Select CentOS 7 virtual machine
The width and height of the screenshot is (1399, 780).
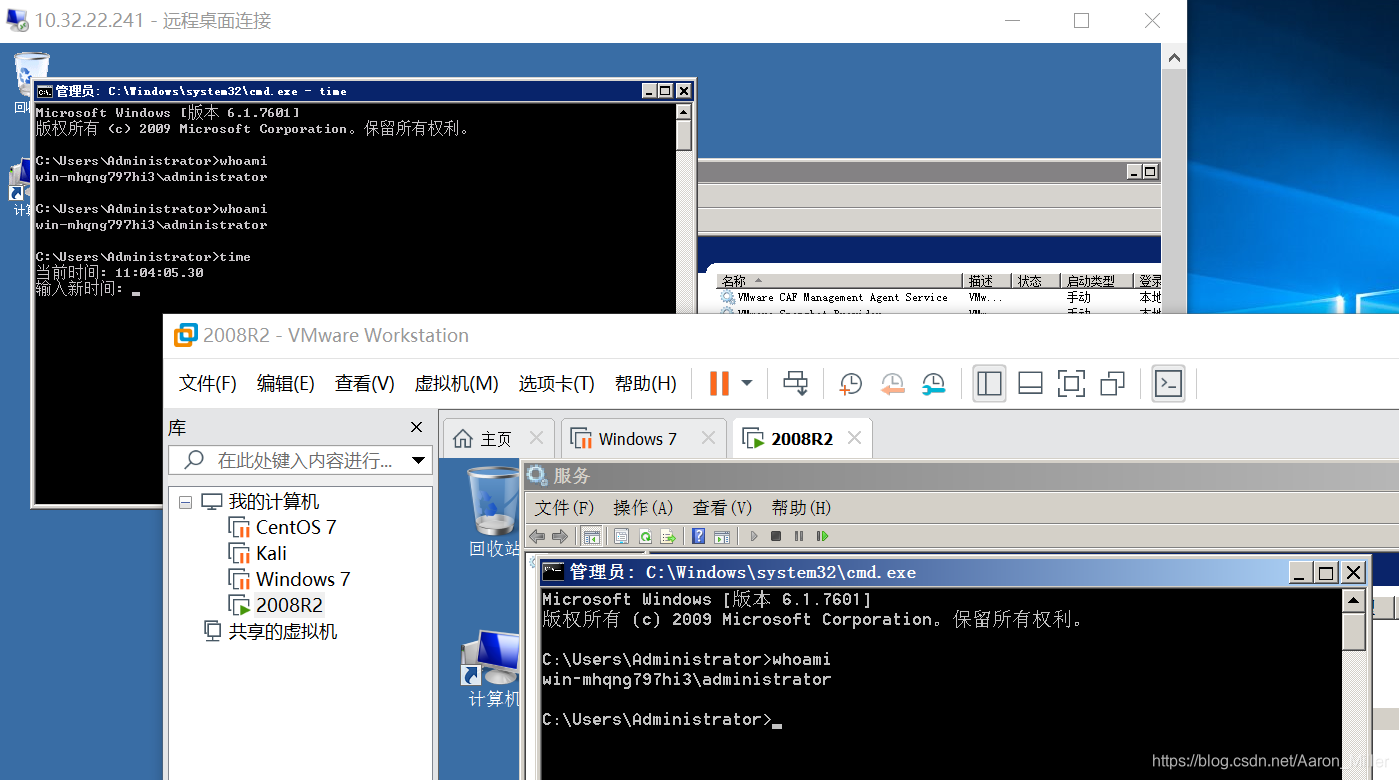pyautogui.click(x=295, y=527)
